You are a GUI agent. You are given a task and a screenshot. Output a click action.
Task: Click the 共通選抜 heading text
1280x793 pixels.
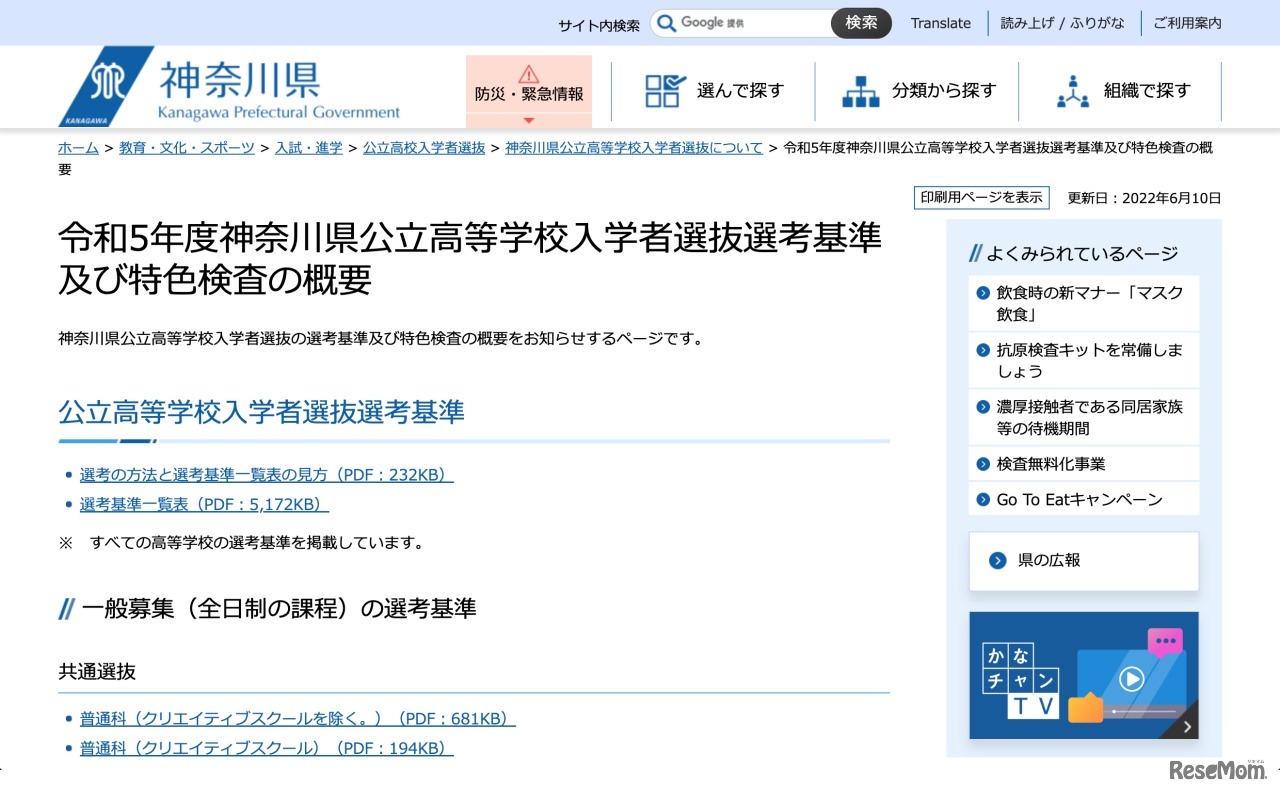point(97,672)
